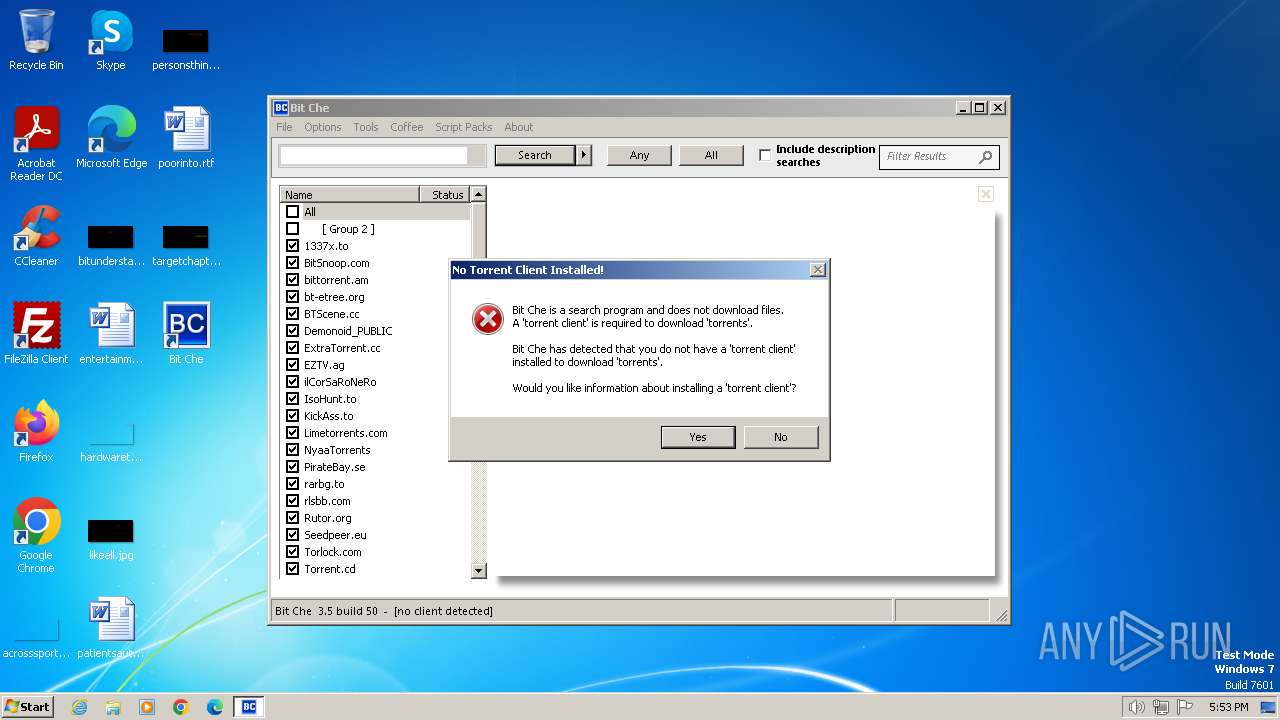Click the Any button
The image size is (1280, 720).
pos(639,155)
